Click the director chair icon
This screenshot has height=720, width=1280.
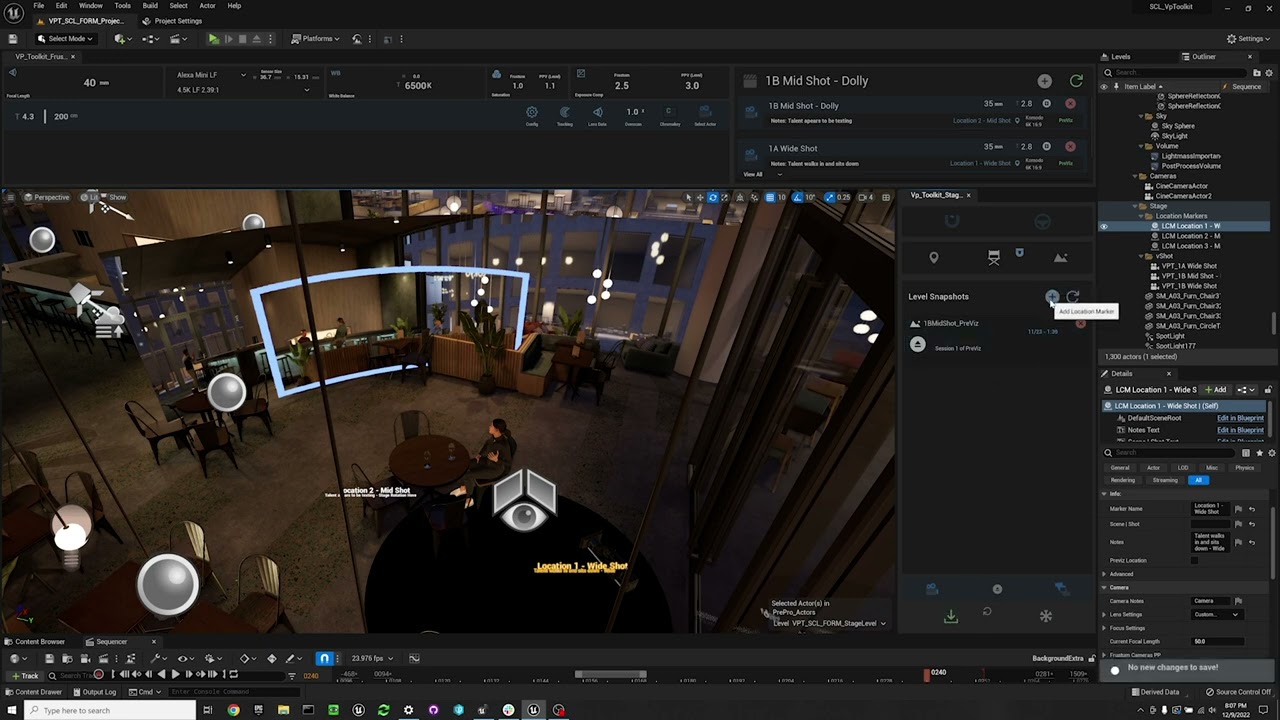[994, 258]
